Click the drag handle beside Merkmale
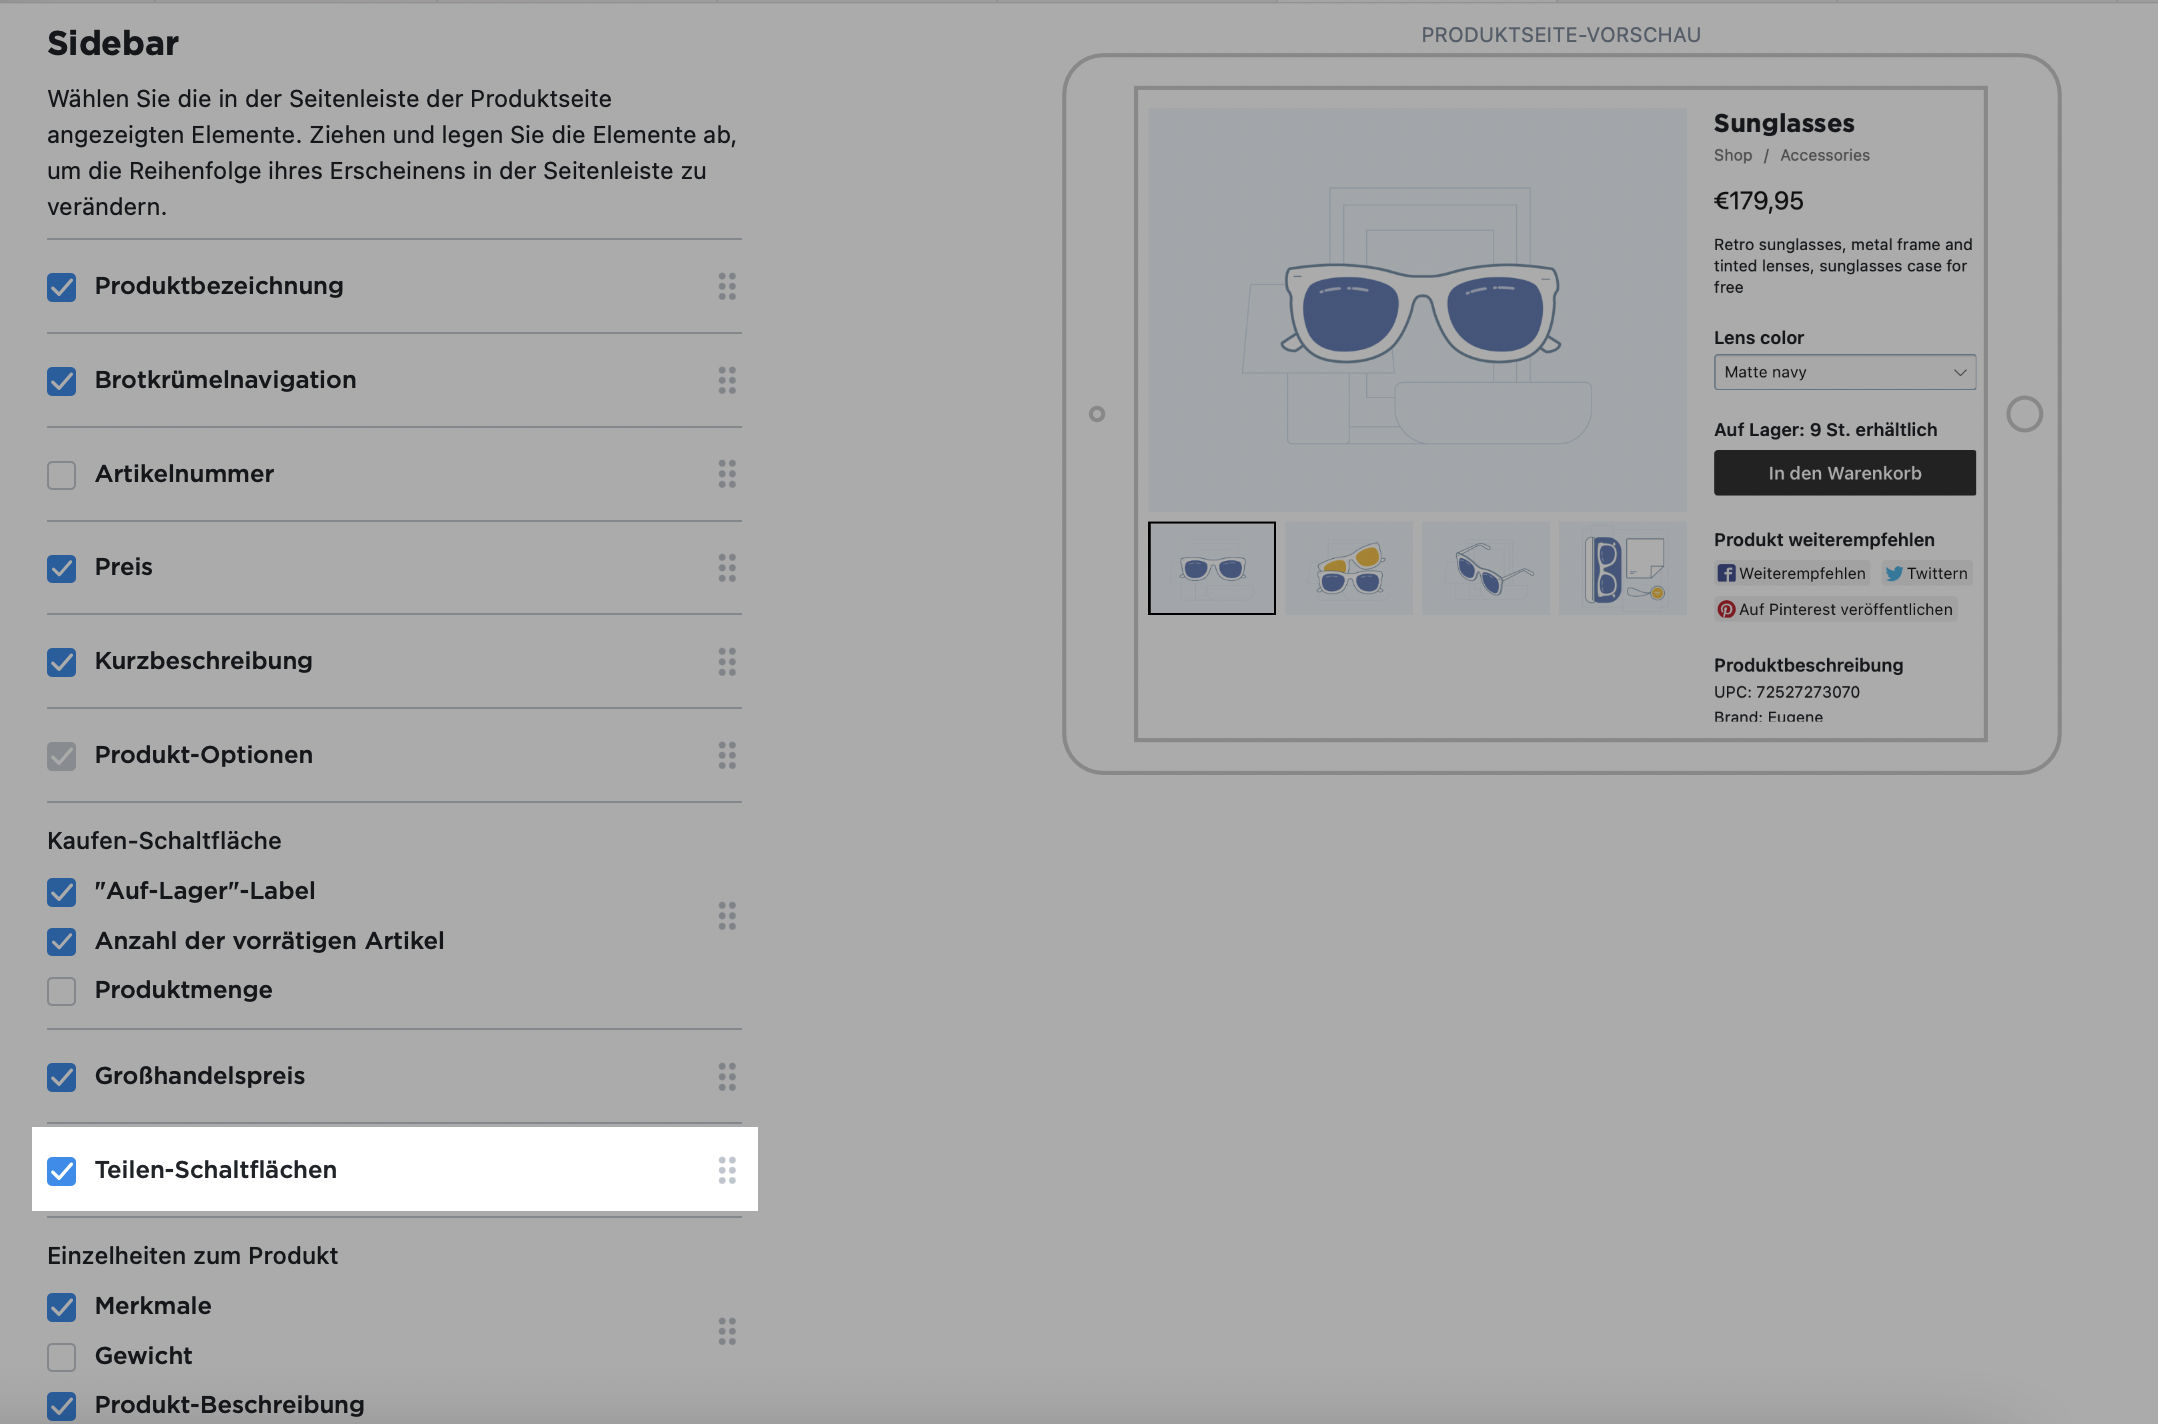This screenshot has width=2158, height=1424. click(x=728, y=1331)
